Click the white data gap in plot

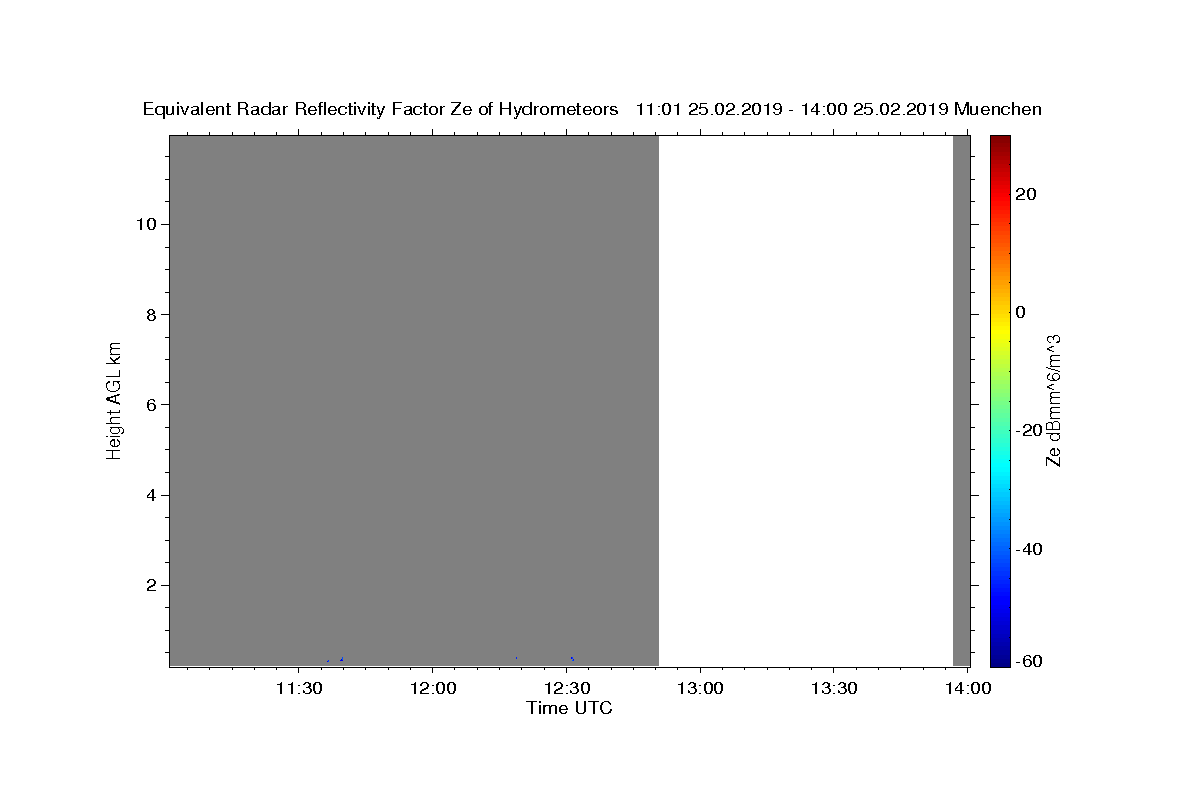coord(806,400)
